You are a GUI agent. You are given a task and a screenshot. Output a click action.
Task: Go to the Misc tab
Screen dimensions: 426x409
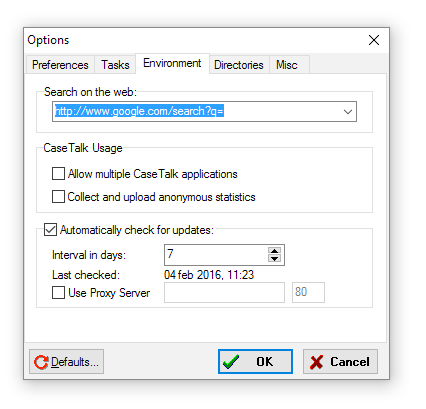click(x=287, y=65)
